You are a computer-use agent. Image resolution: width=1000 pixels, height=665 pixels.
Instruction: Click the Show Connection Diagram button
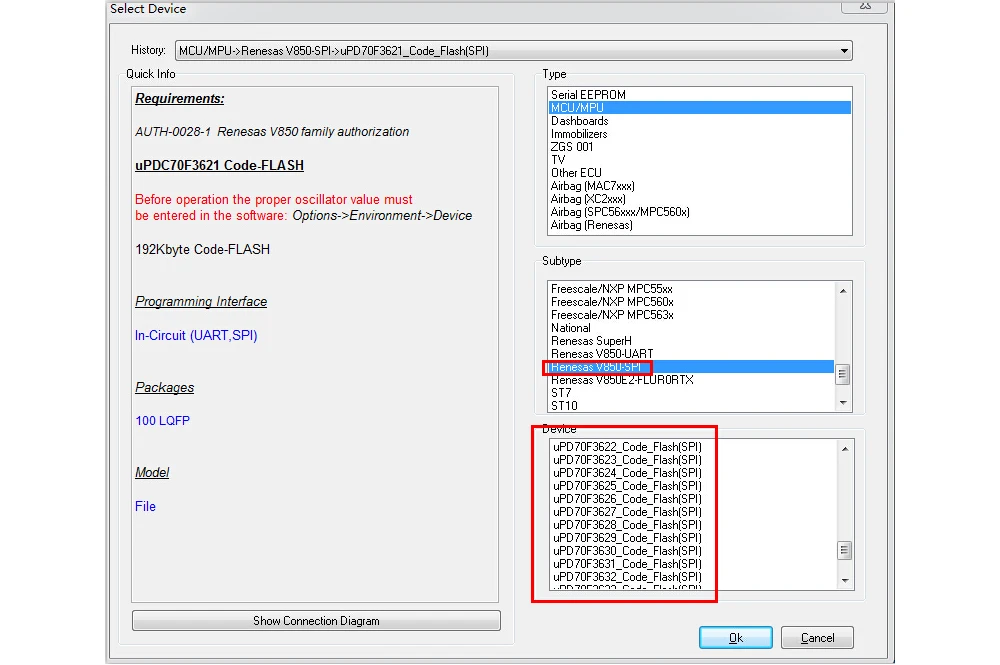[316, 620]
